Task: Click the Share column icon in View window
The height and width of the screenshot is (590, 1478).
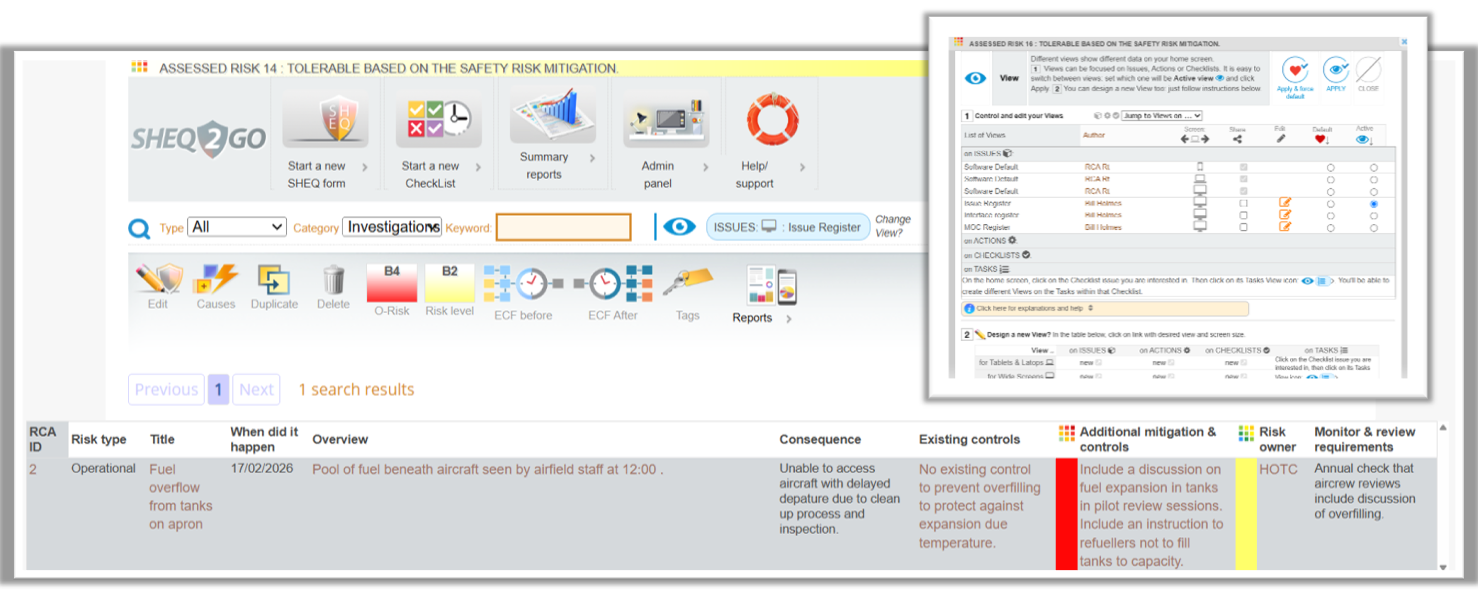Action: 1237,139
